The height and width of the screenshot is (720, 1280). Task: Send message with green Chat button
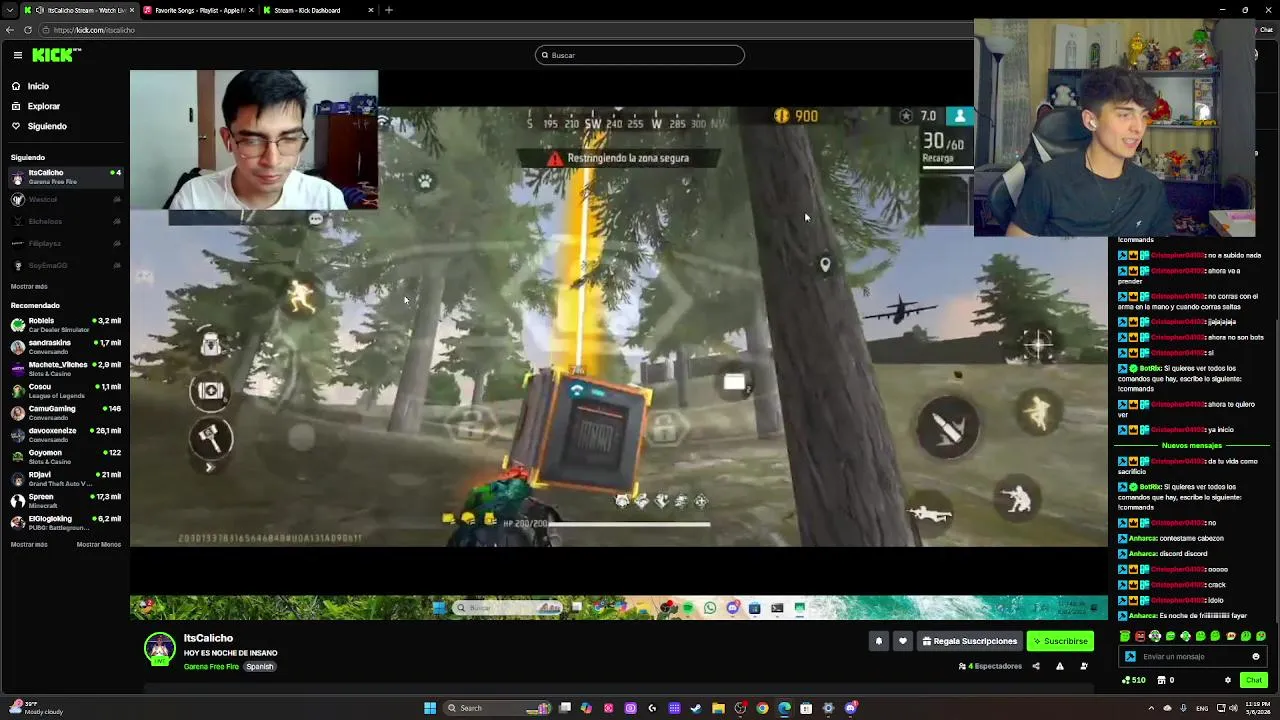coord(1253,680)
